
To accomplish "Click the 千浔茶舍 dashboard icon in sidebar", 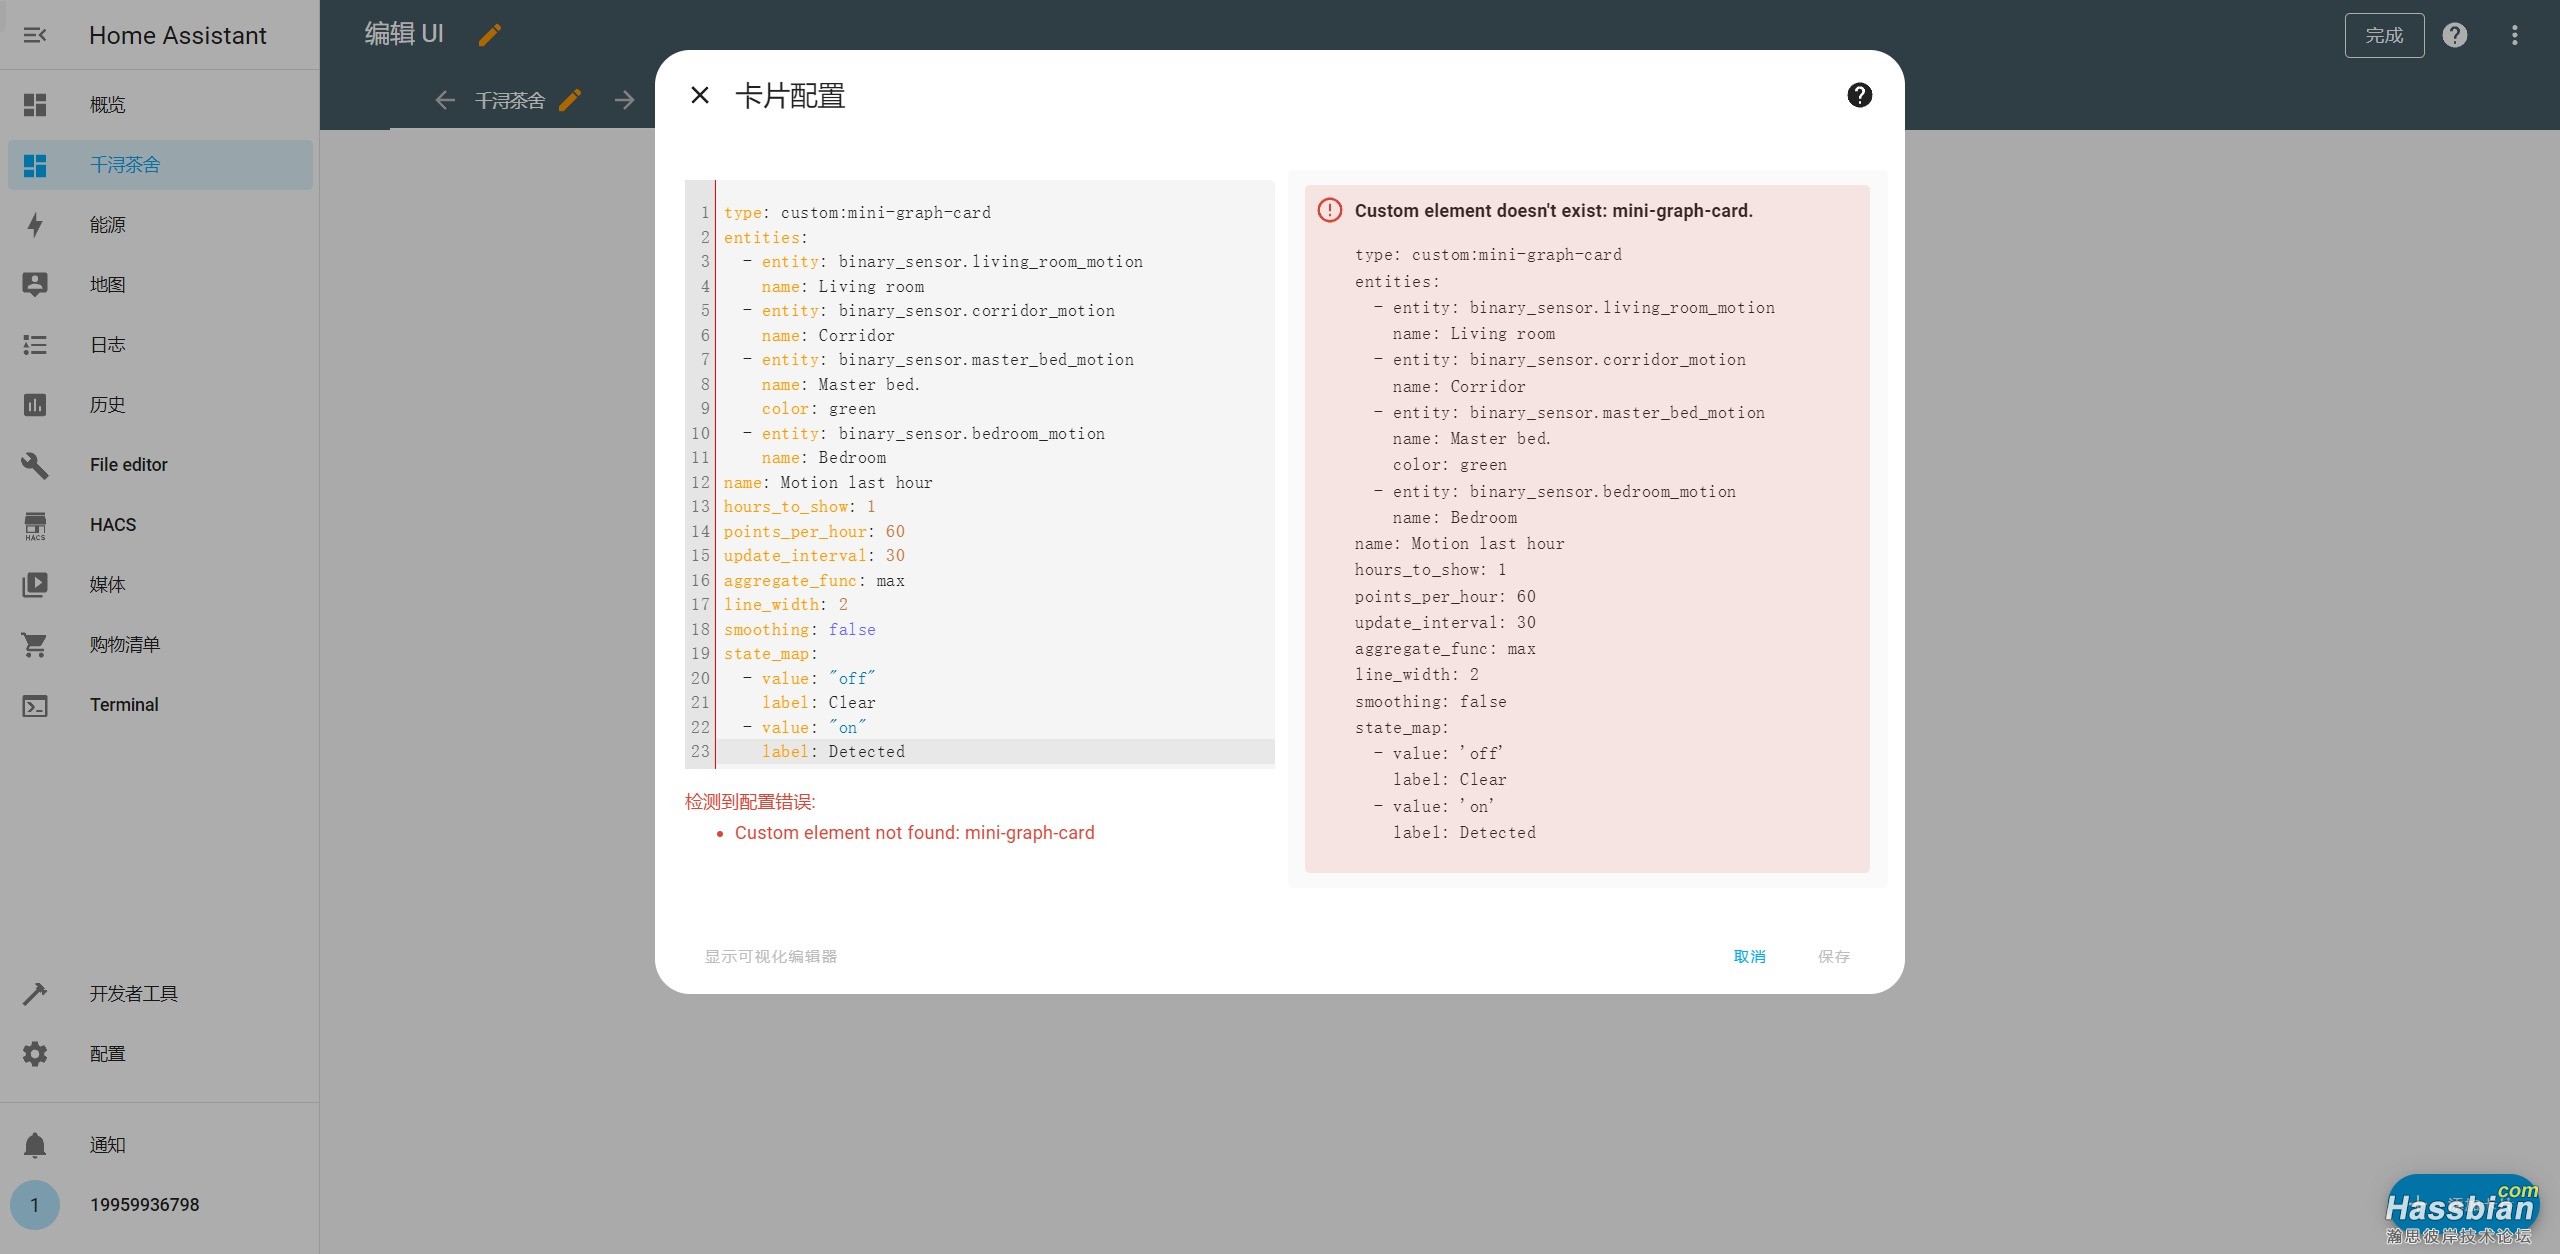I will point(35,165).
